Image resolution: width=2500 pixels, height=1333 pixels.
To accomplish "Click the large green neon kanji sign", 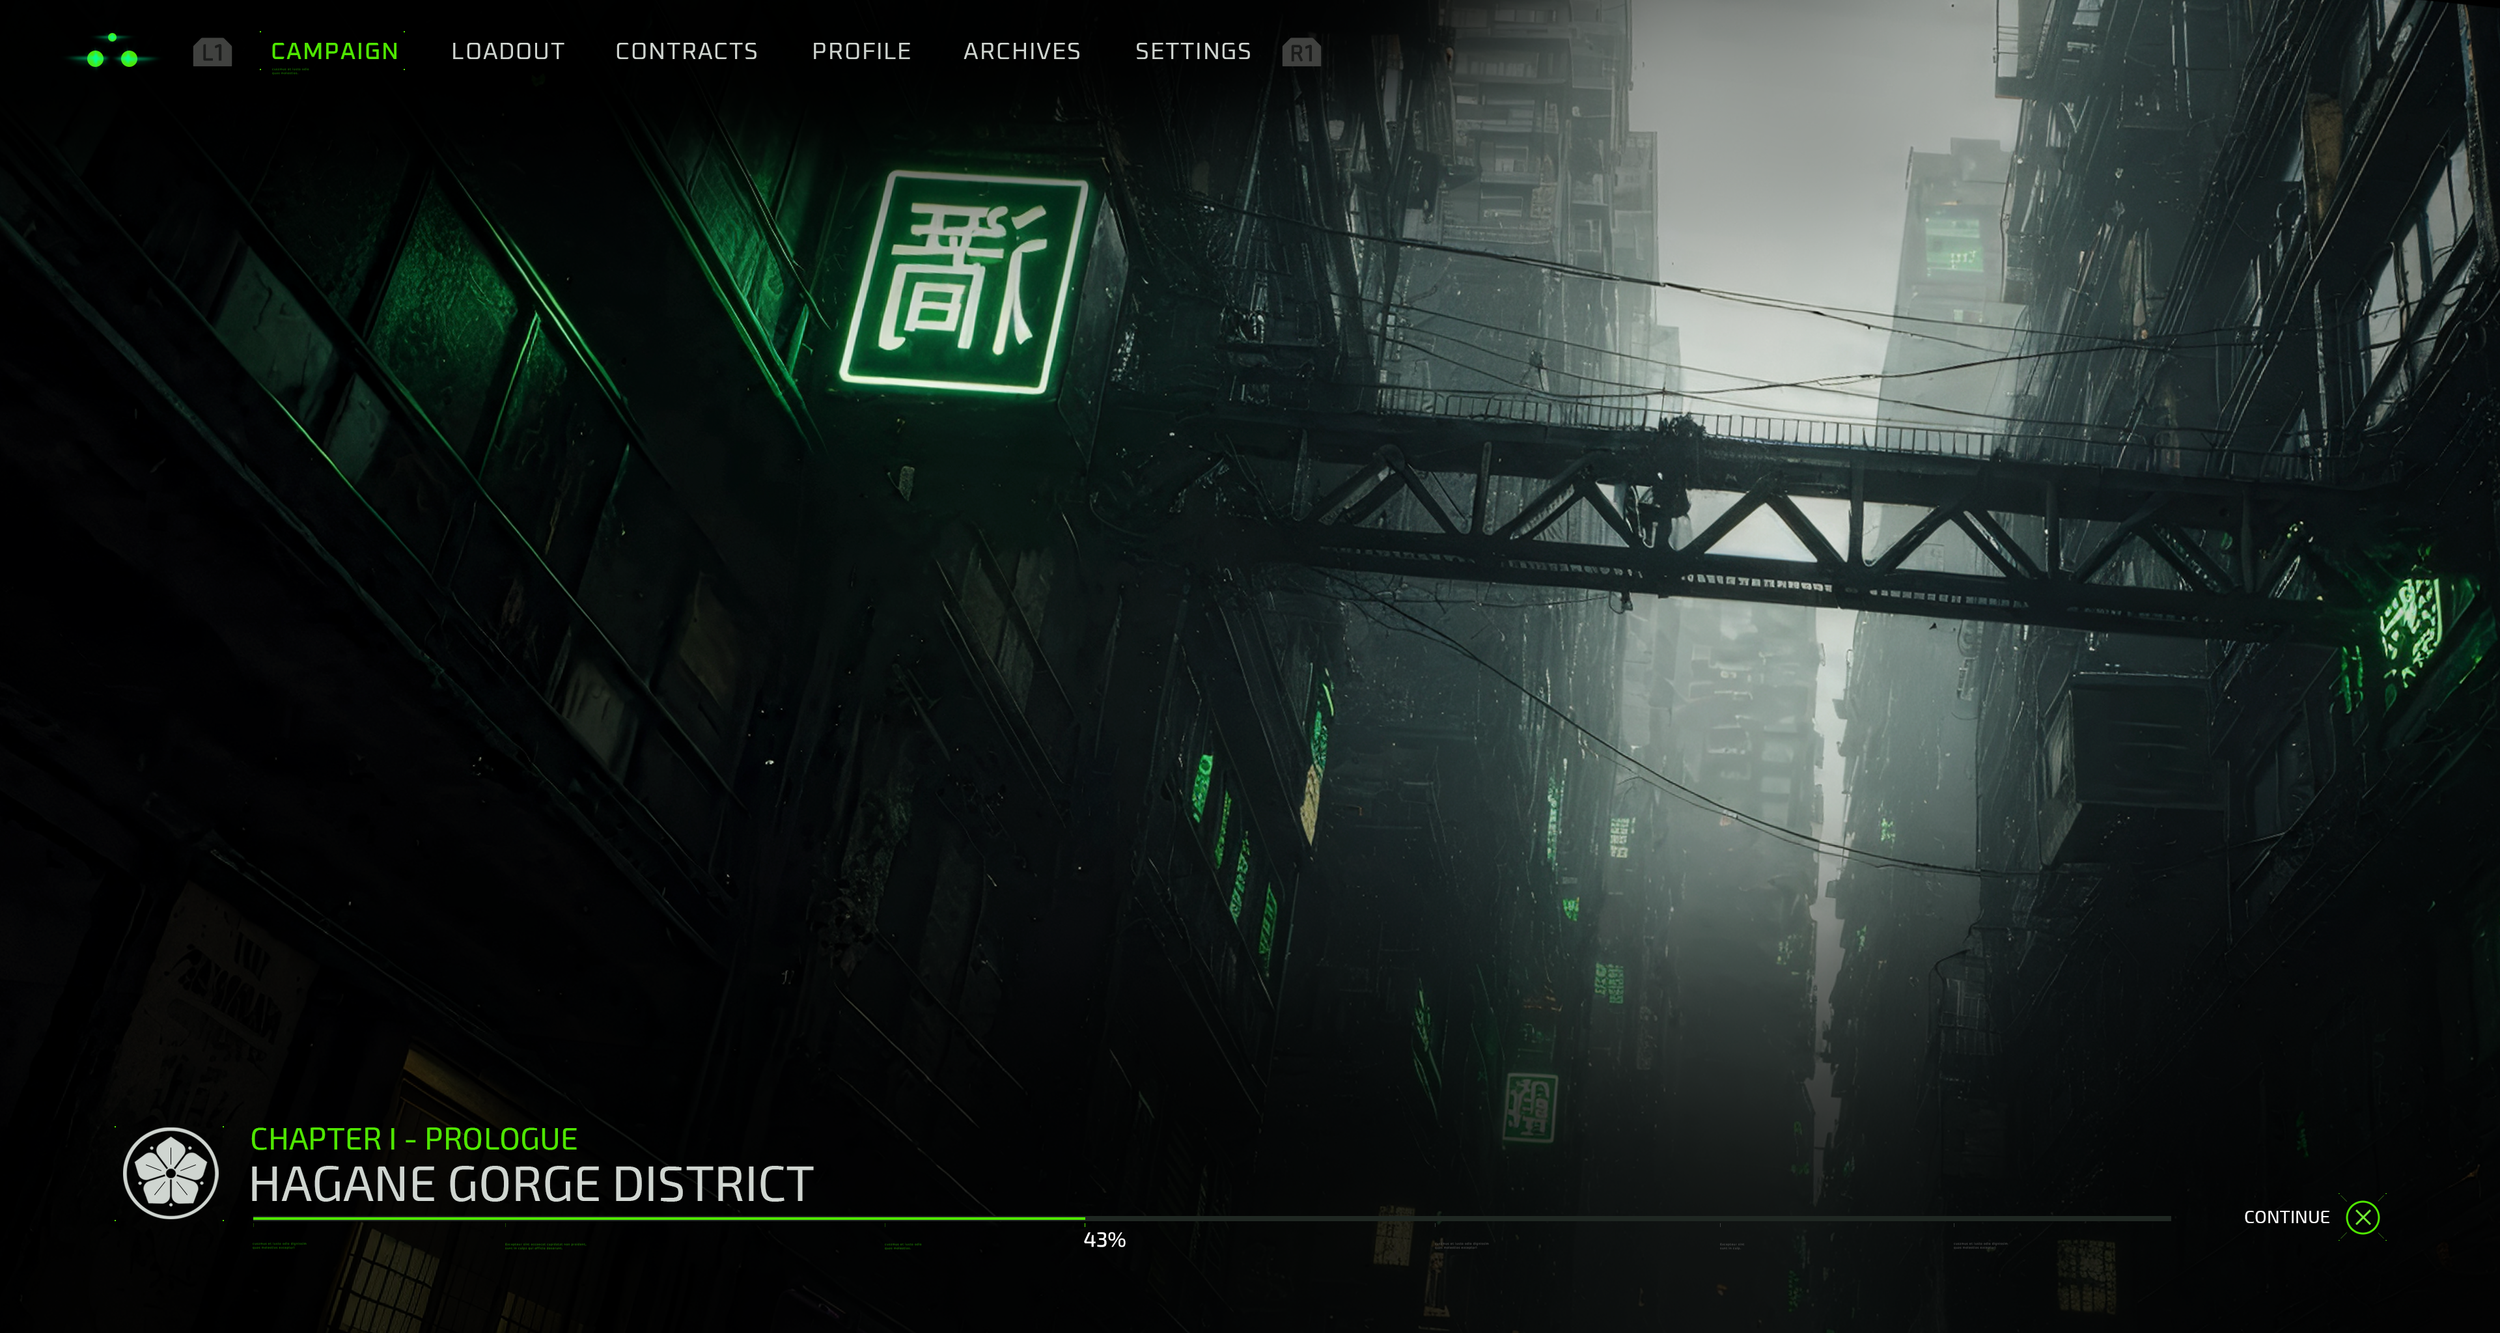I will (965, 283).
